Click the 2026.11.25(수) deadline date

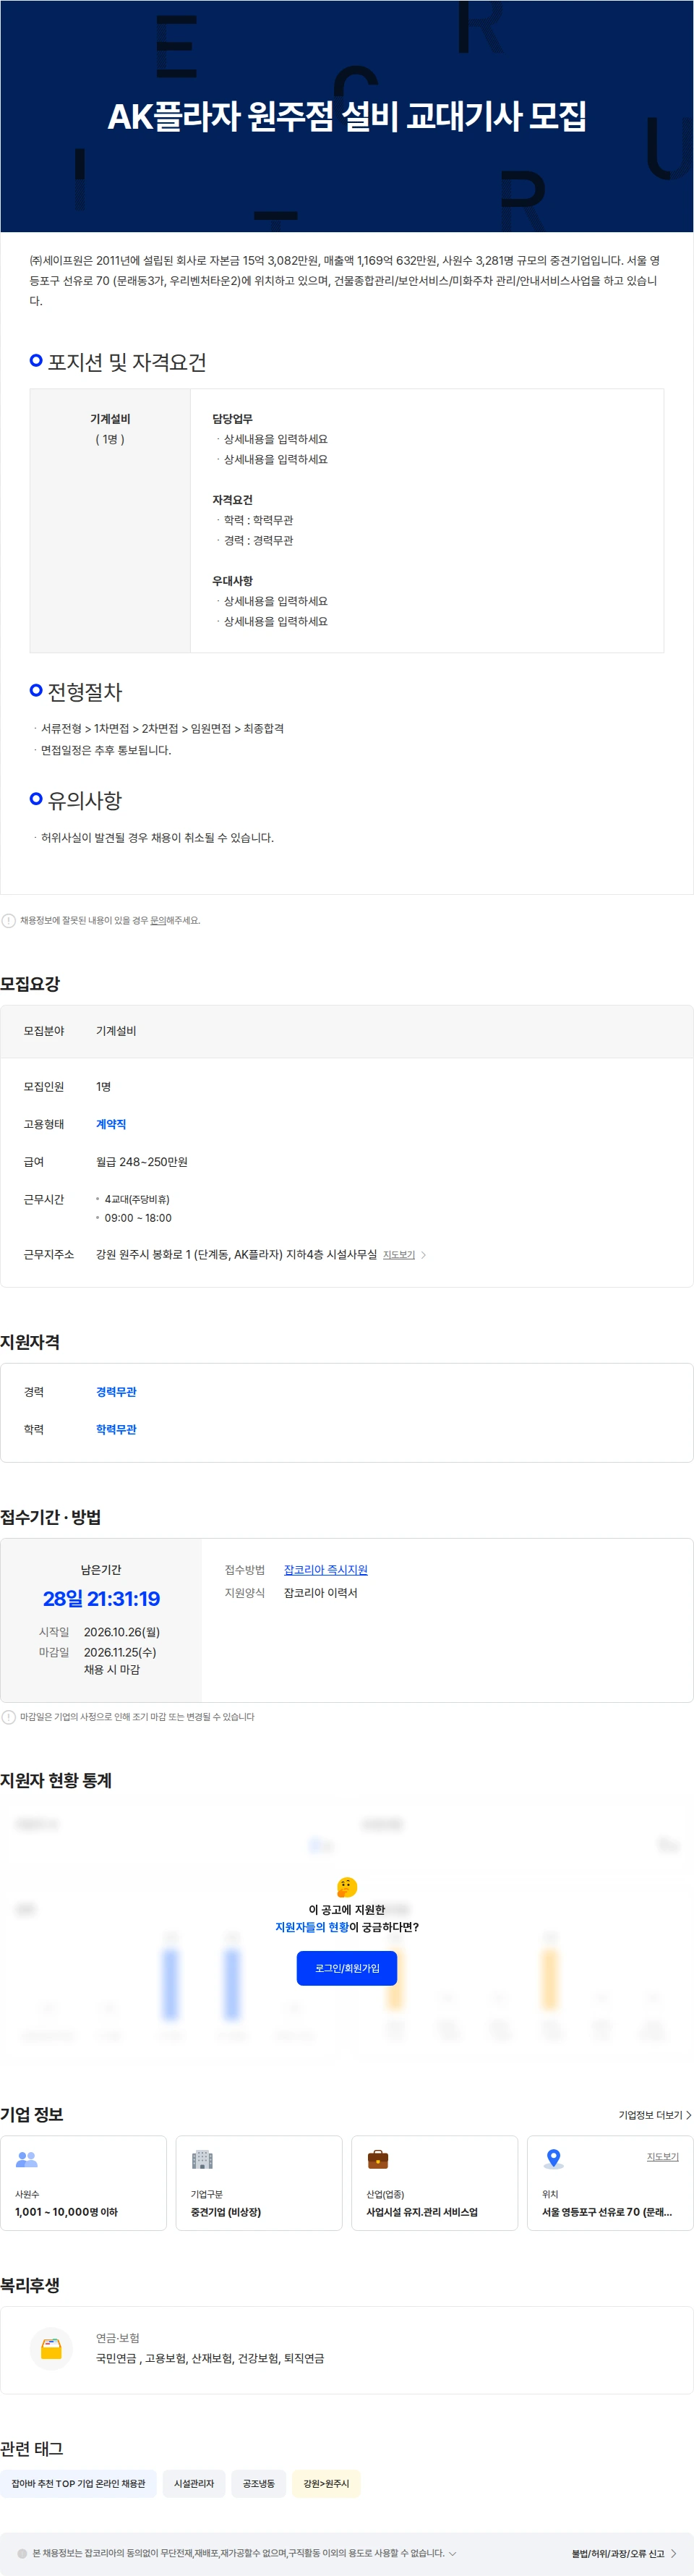coord(120,1653)
